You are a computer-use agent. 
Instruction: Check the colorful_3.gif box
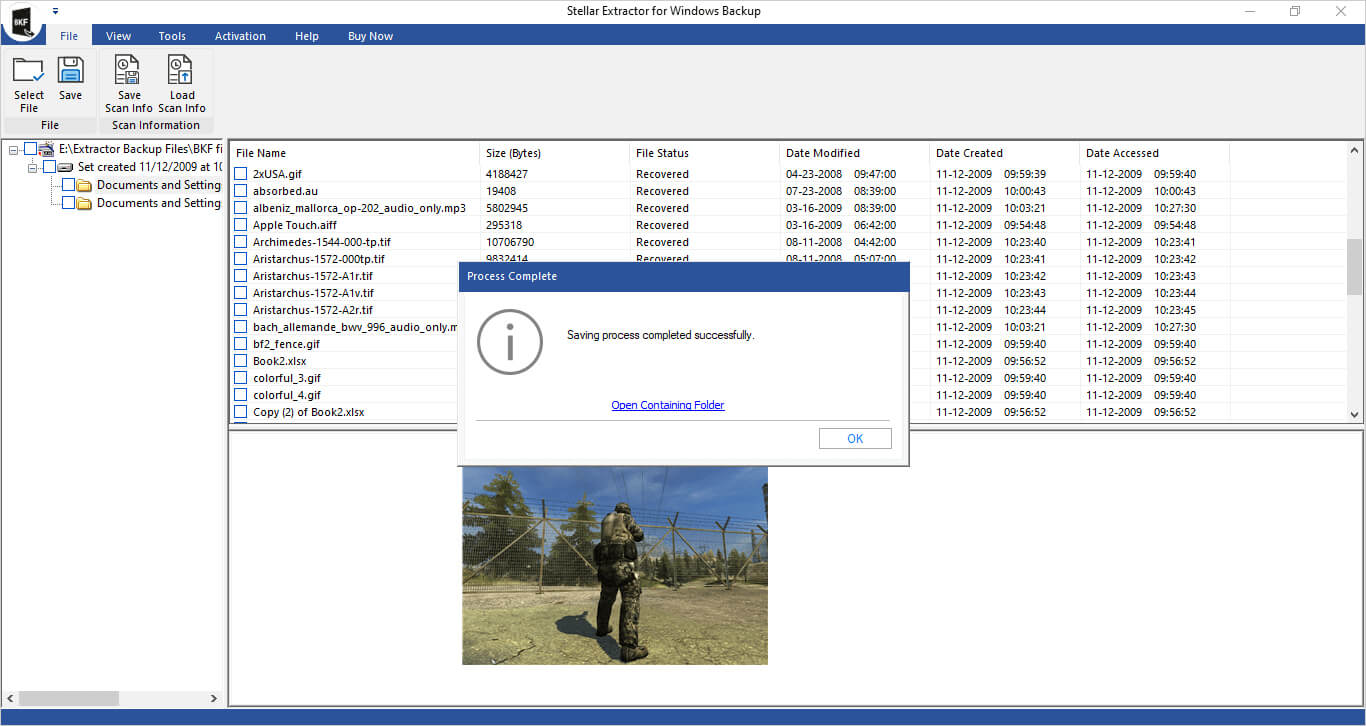(241, 378)
